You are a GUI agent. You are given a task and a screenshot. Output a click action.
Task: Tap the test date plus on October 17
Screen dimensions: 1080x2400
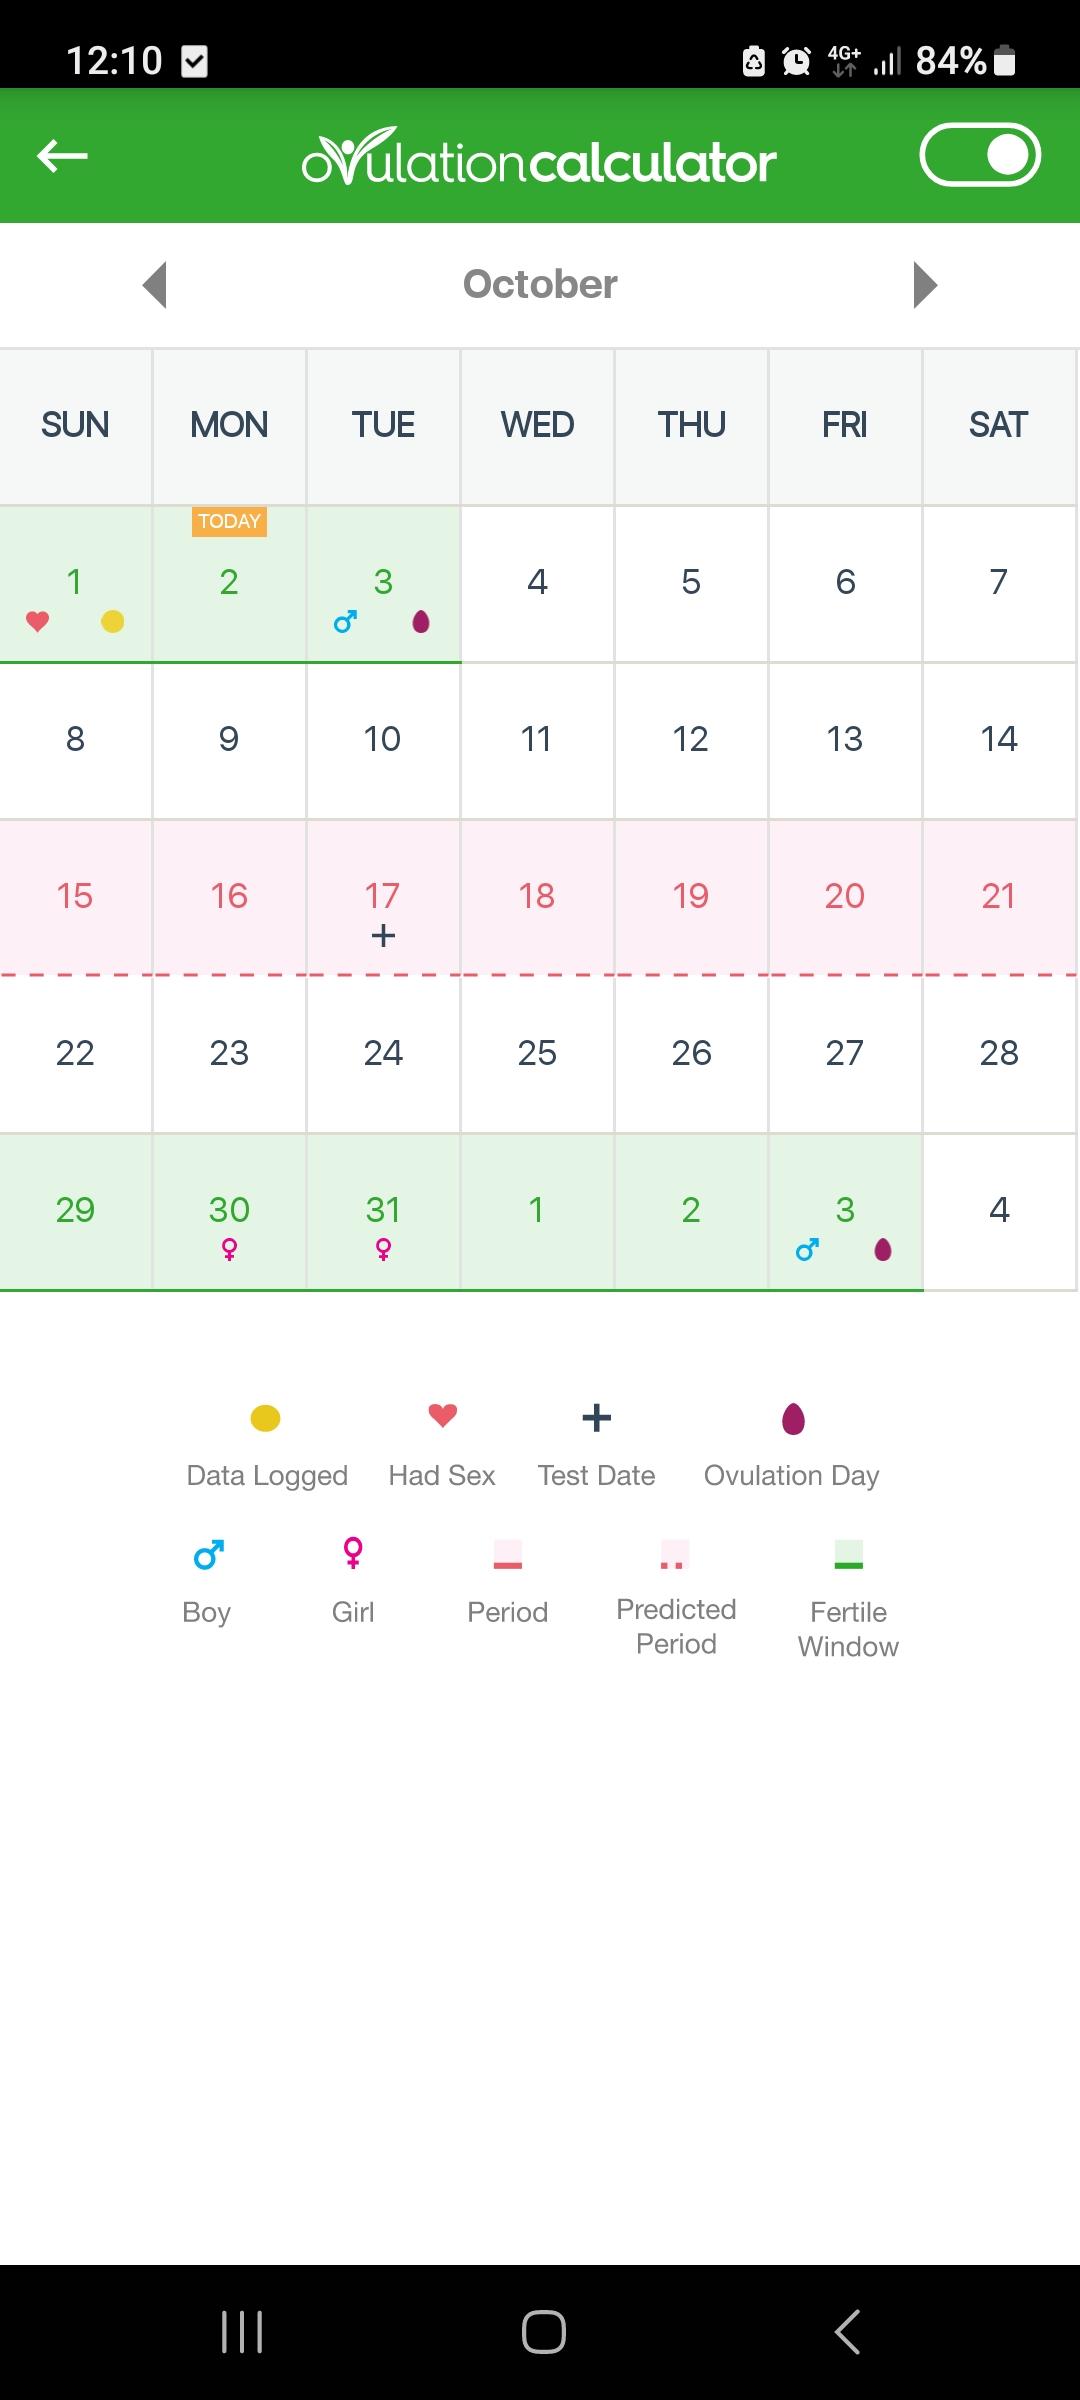click(x=383, y=936)
